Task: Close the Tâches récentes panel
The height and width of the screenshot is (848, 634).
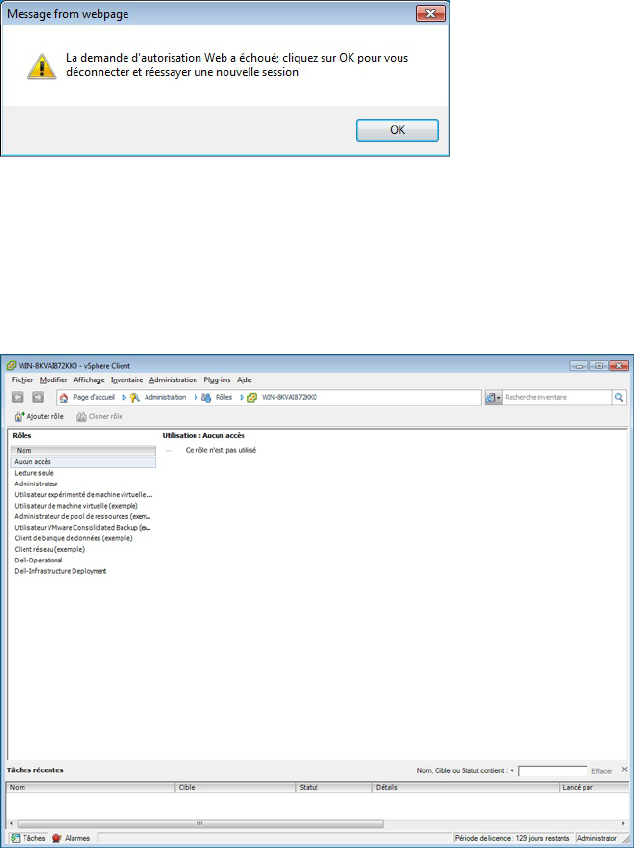Action: pyautogui.click(x=624, y=769)
